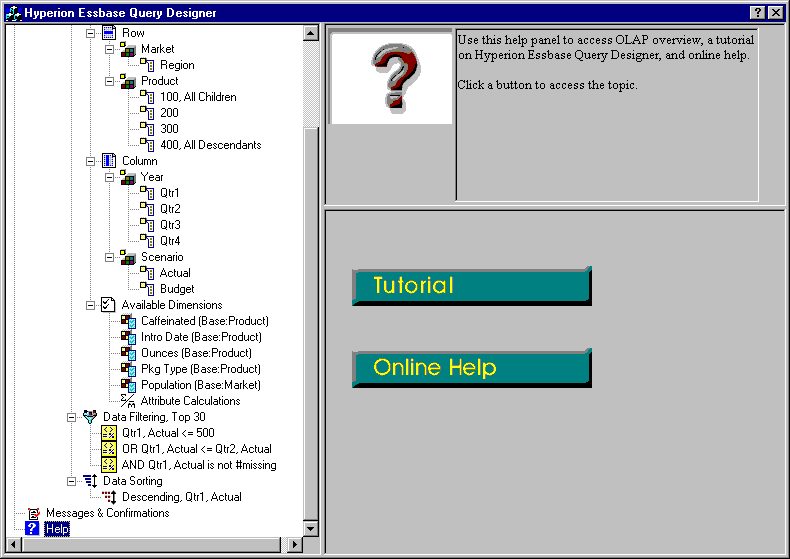Select '400, All Descendants' product member

click(x=210, y=145)
